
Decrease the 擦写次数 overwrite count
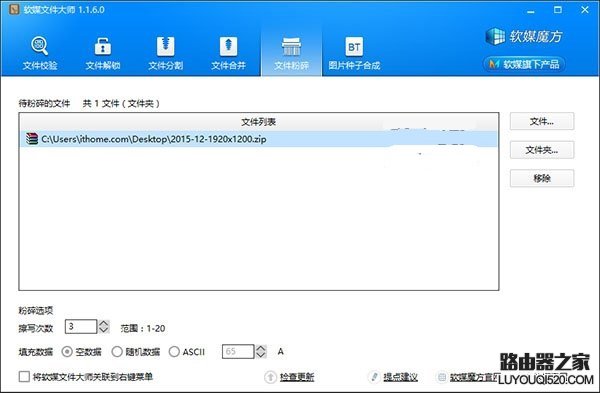[x=104, y=330]
